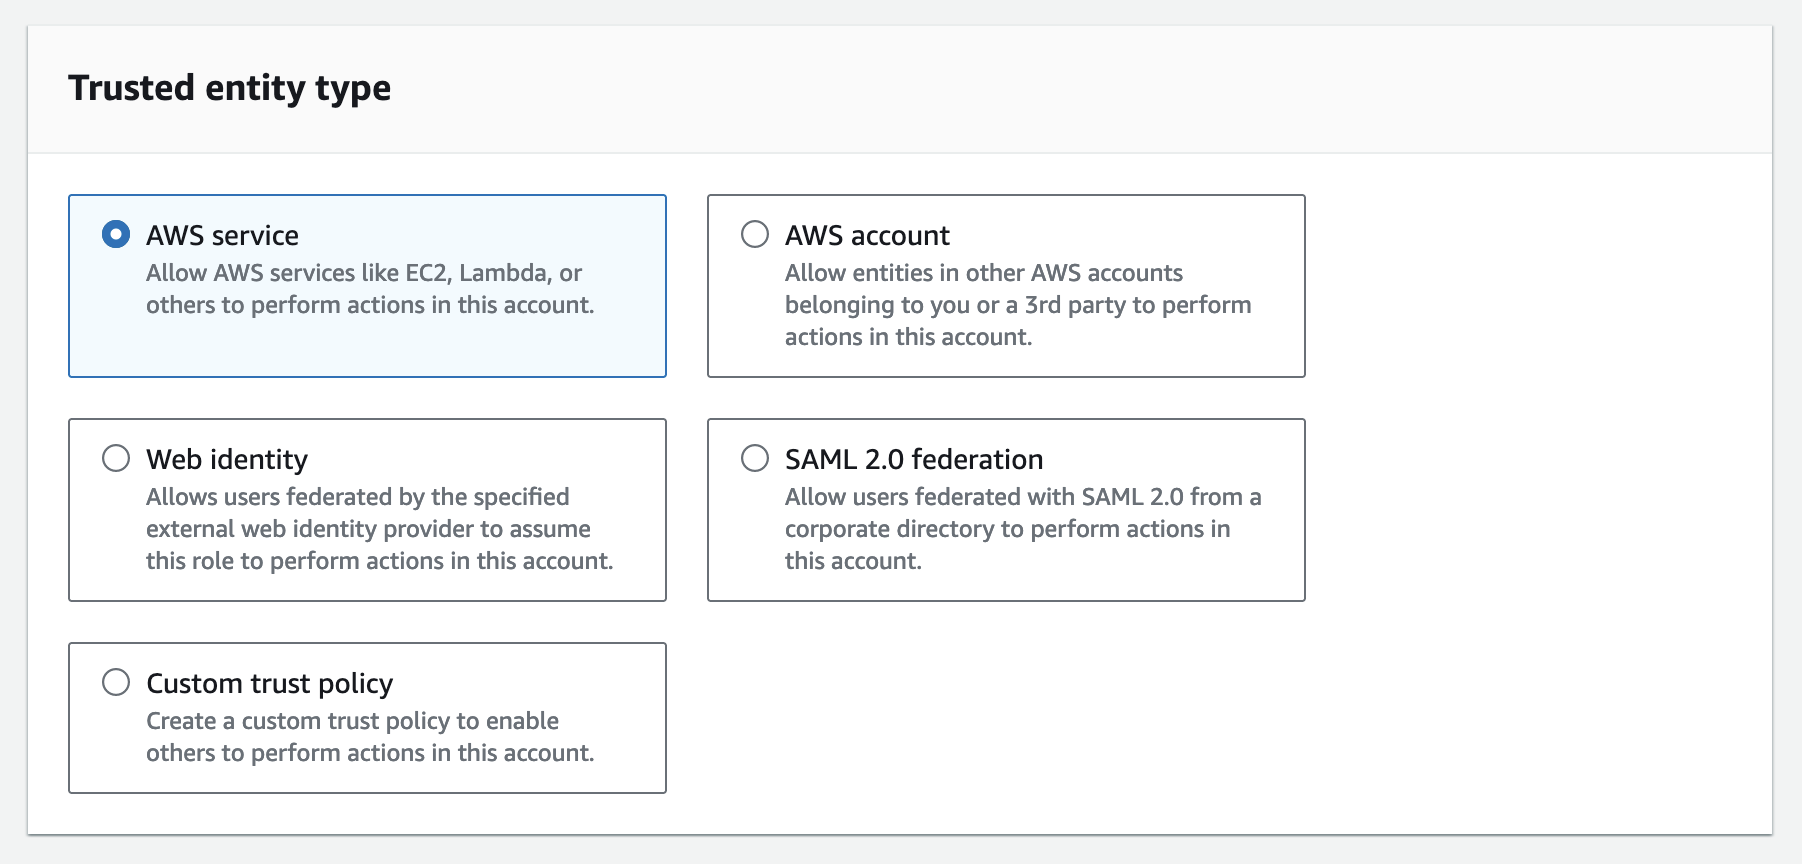Click the 'Trusted entity type' section heading
This screenshot has width=1802, height=864.
pos(229,88)
